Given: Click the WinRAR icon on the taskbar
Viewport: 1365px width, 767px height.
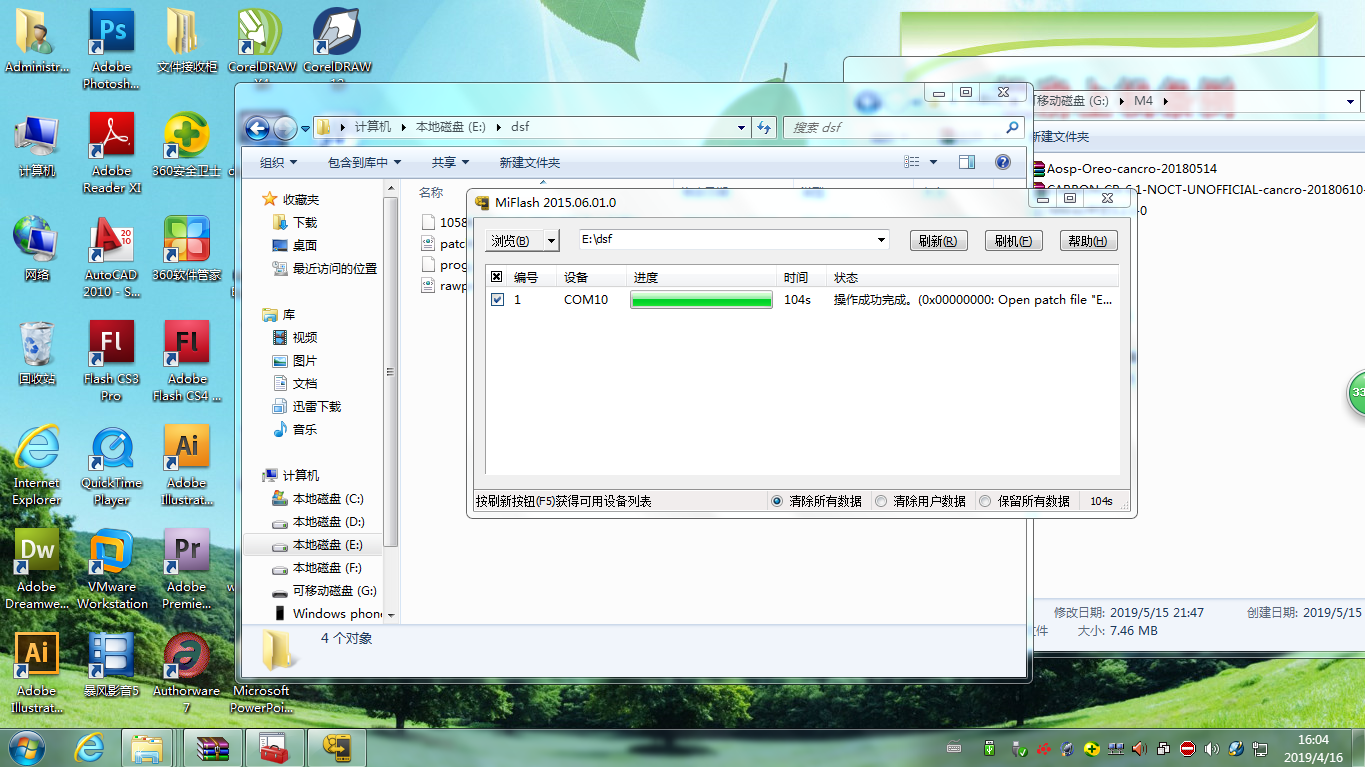Looking at the screenshot, I should click(214, 747).
